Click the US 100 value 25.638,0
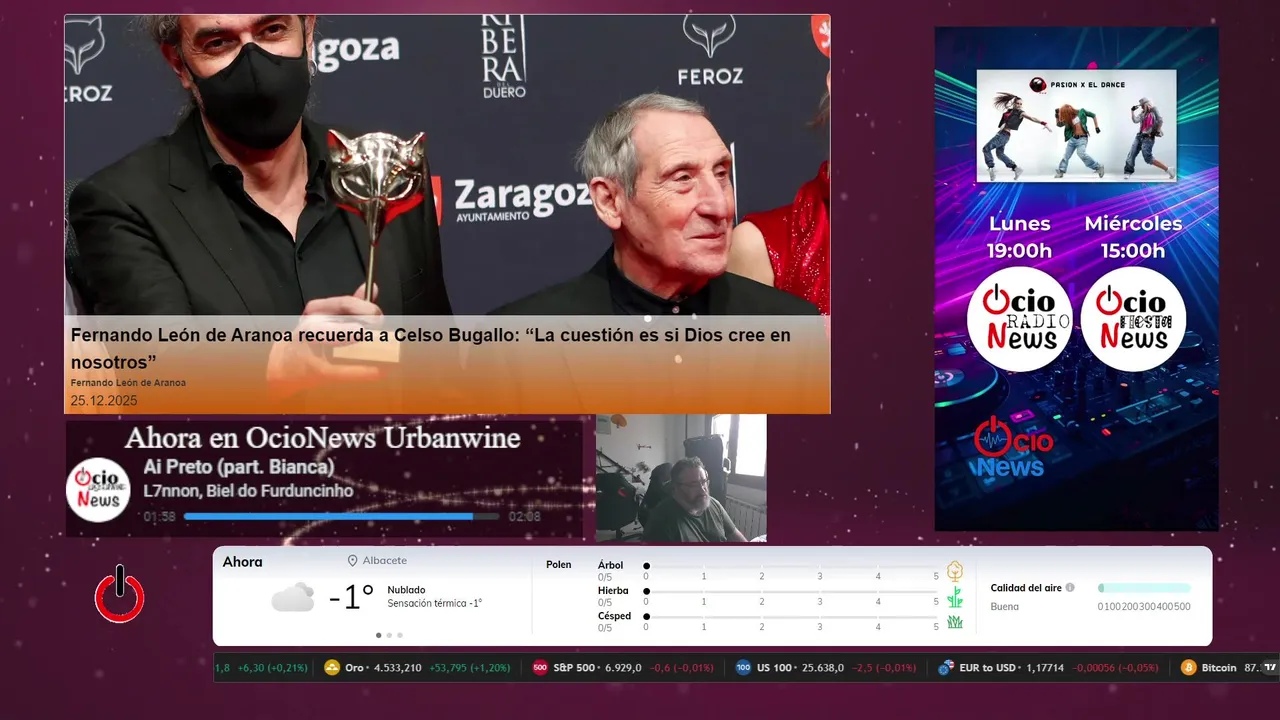Screen dimensions: 1280x720 [x=823, y=667]
